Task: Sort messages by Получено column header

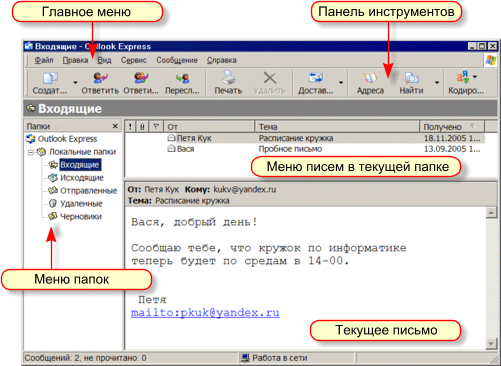Action: click(452, 127)
